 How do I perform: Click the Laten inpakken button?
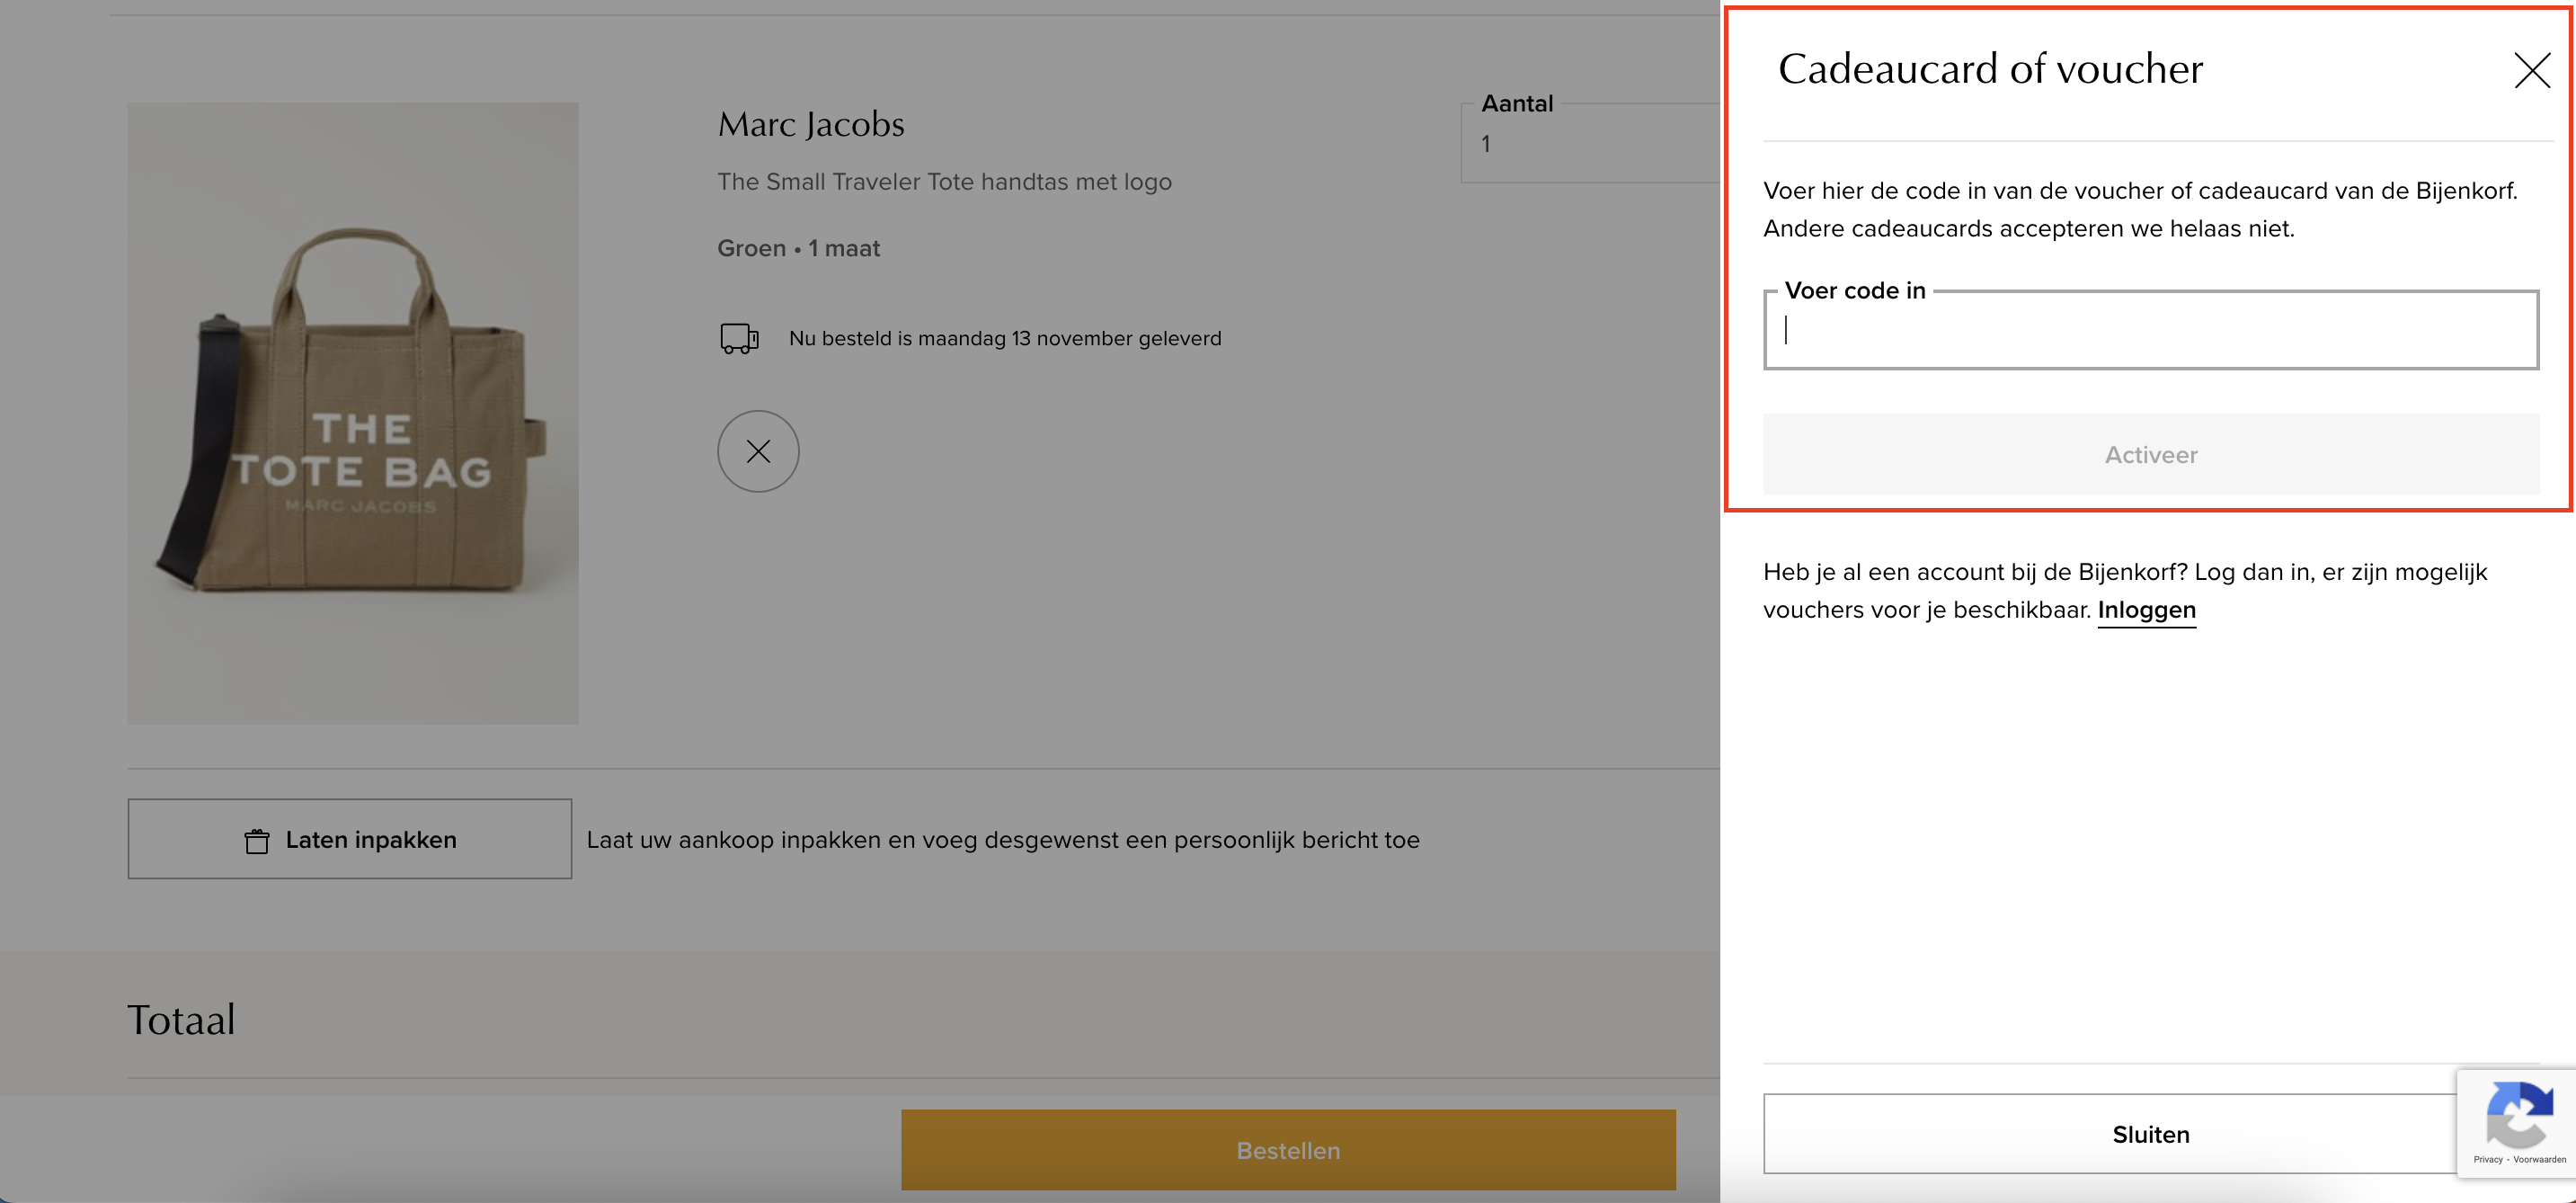(350, 839)
